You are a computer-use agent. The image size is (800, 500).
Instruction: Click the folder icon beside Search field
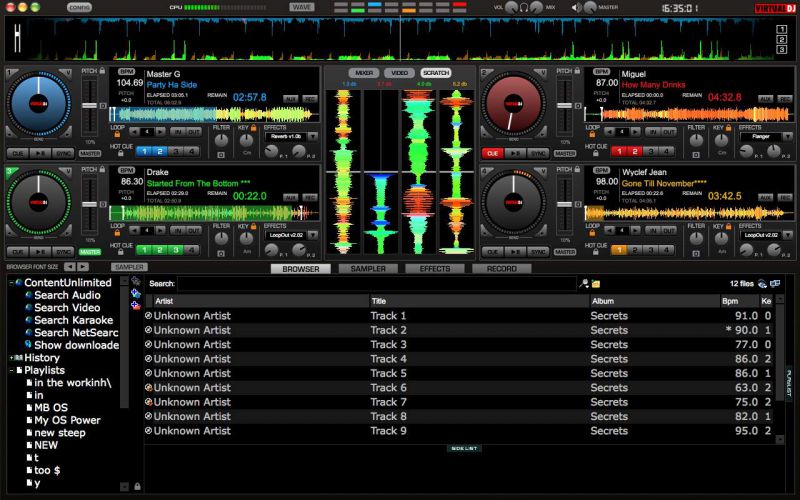(595, 284)
